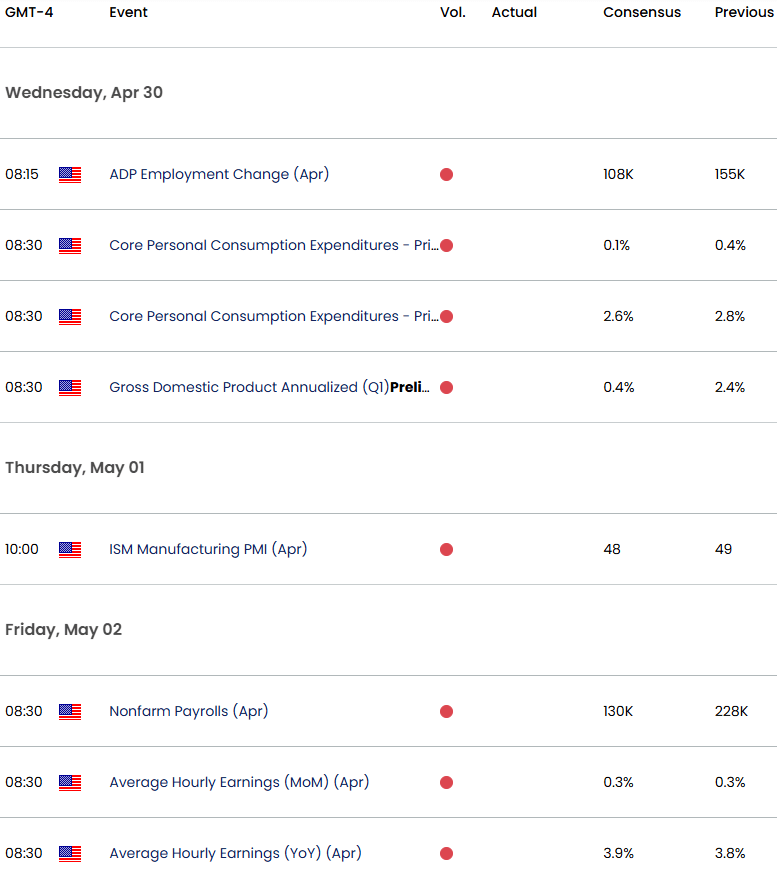The width and height of the screenshot is (777, 885).
Task: Click US flag icon next to ISM Manufacturing PMI
Action: pyautogui.click(x=70, y=549)
